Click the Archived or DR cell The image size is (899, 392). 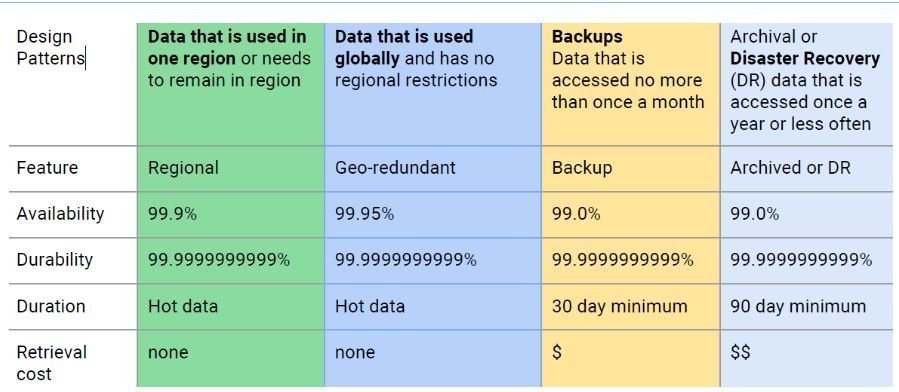tap(806, 168)
